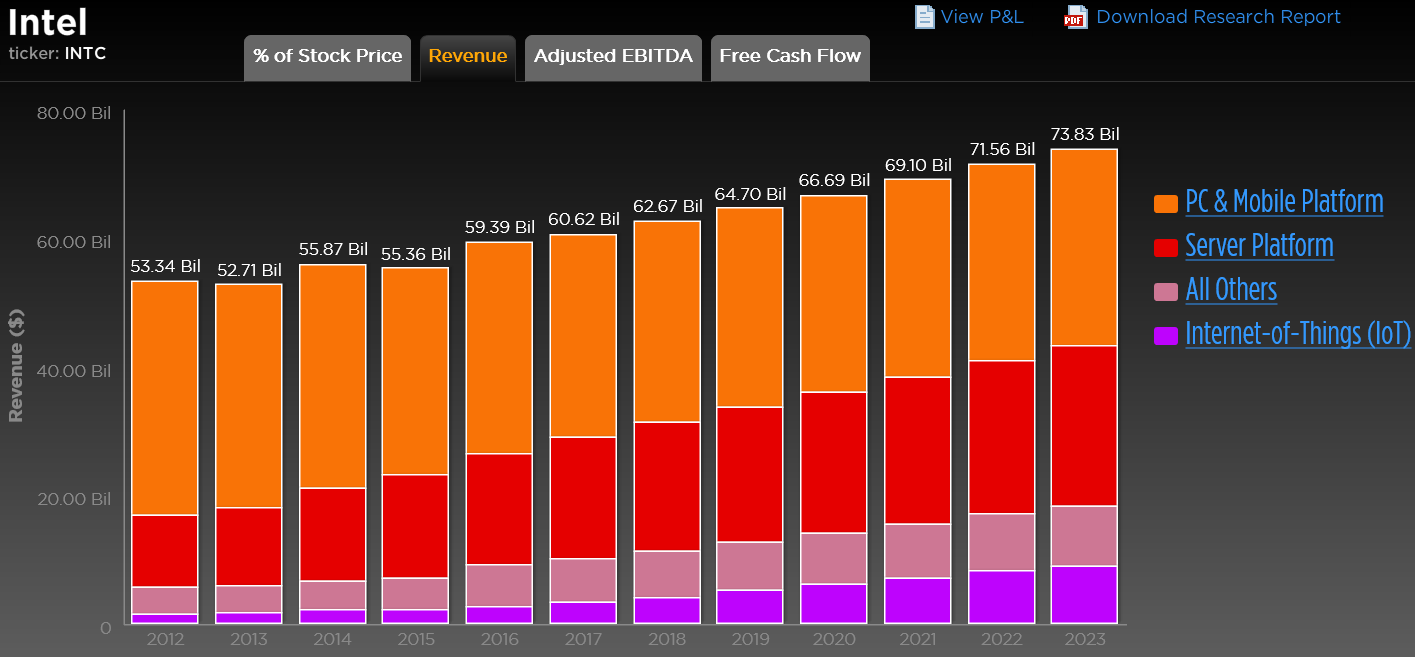Click the 55.87 Bil total label
Viewport: 1415px width, 657px height.
click(333, 250)
